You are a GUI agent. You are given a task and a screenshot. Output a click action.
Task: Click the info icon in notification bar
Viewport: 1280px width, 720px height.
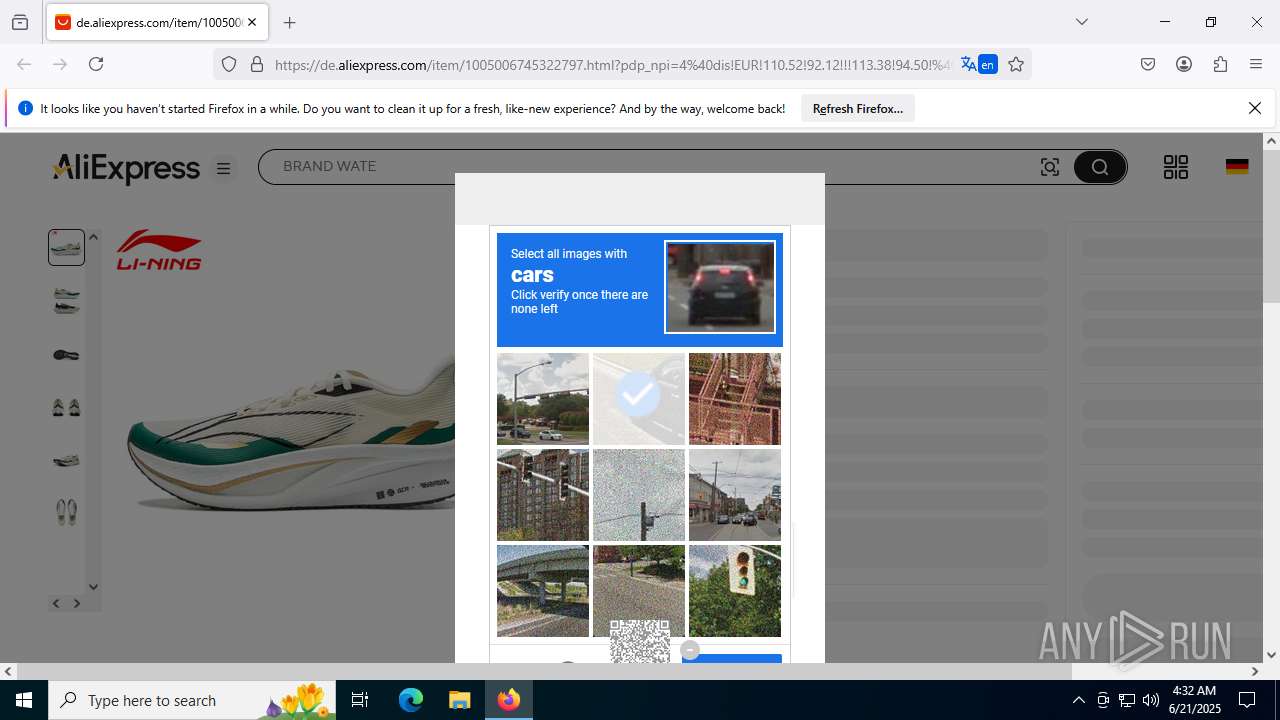(x=26, y=108)
